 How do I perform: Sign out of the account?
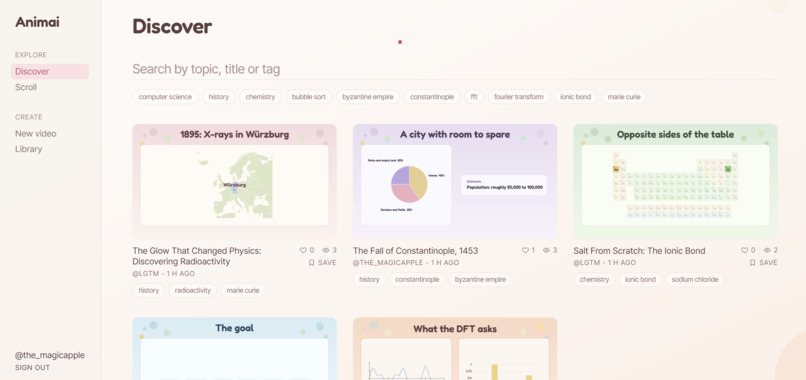32,368
